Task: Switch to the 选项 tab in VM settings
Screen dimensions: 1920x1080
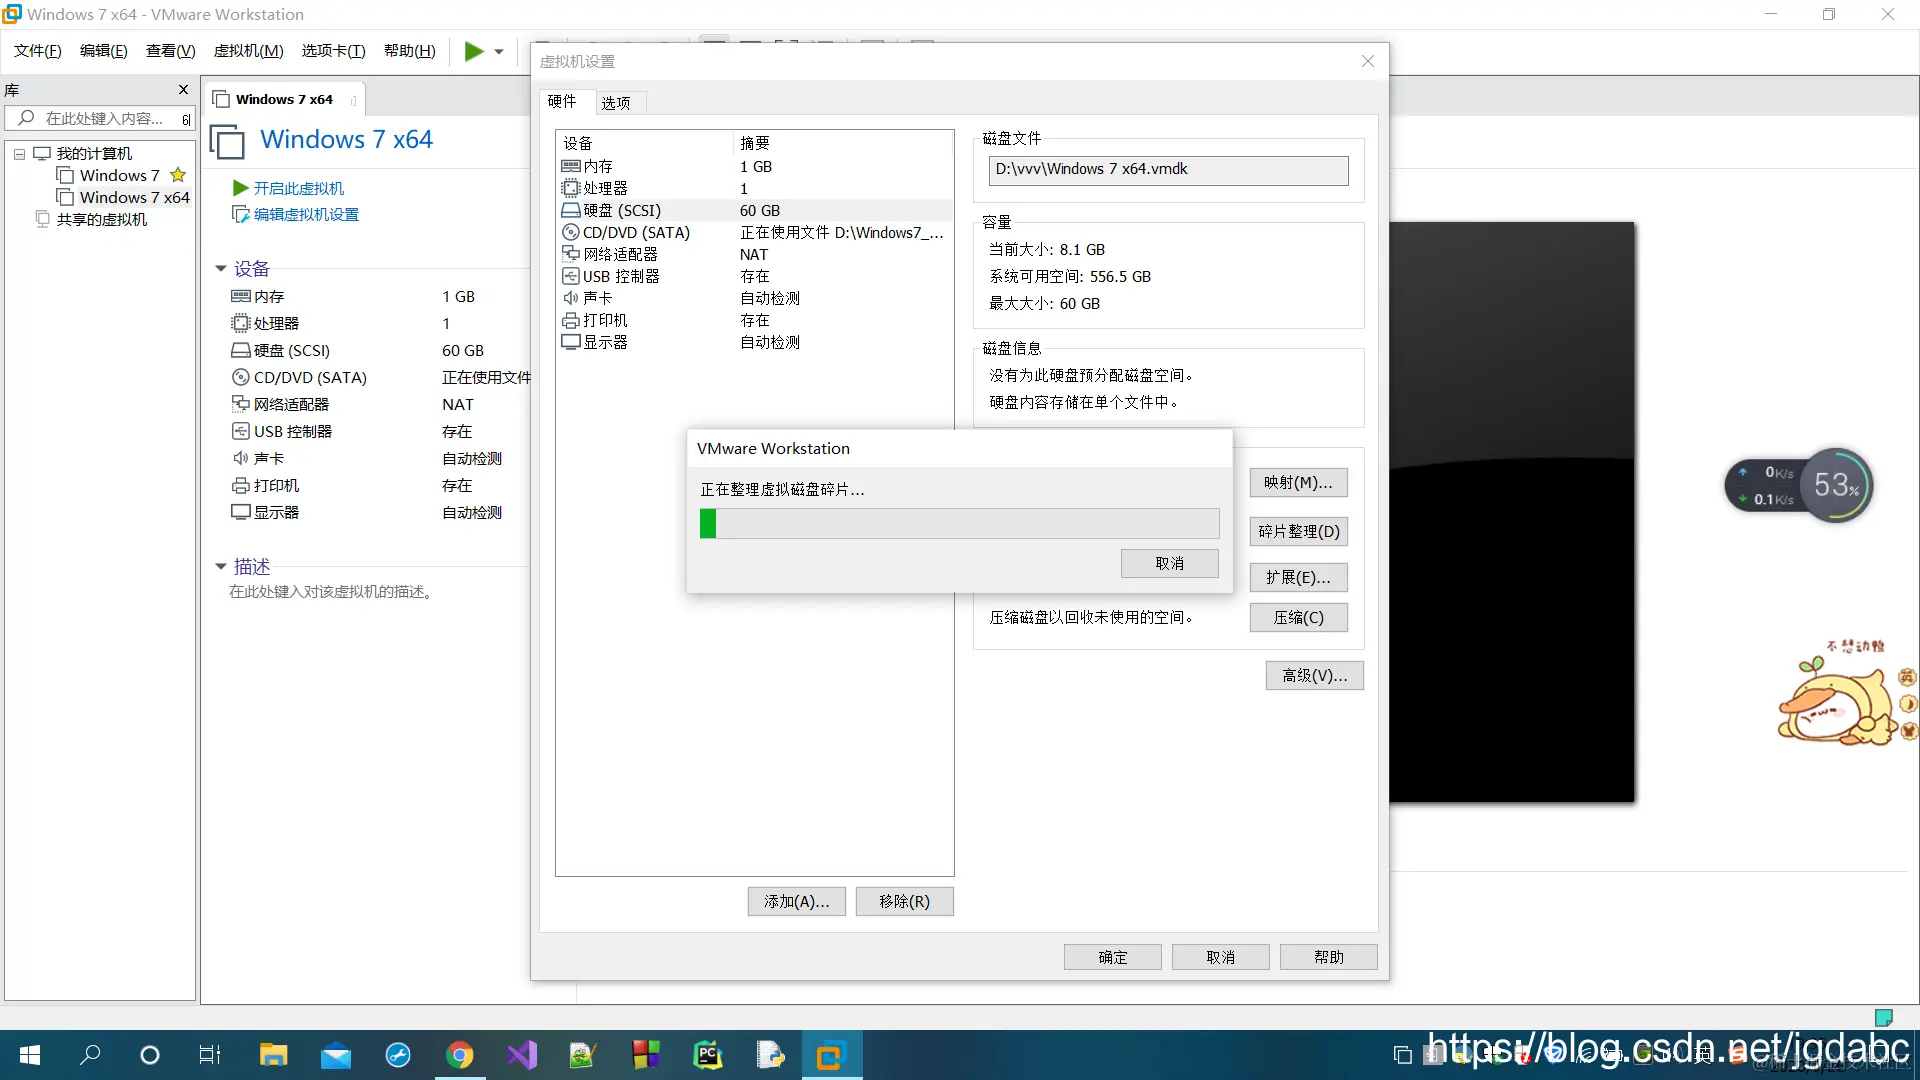Action: [617, 102]
